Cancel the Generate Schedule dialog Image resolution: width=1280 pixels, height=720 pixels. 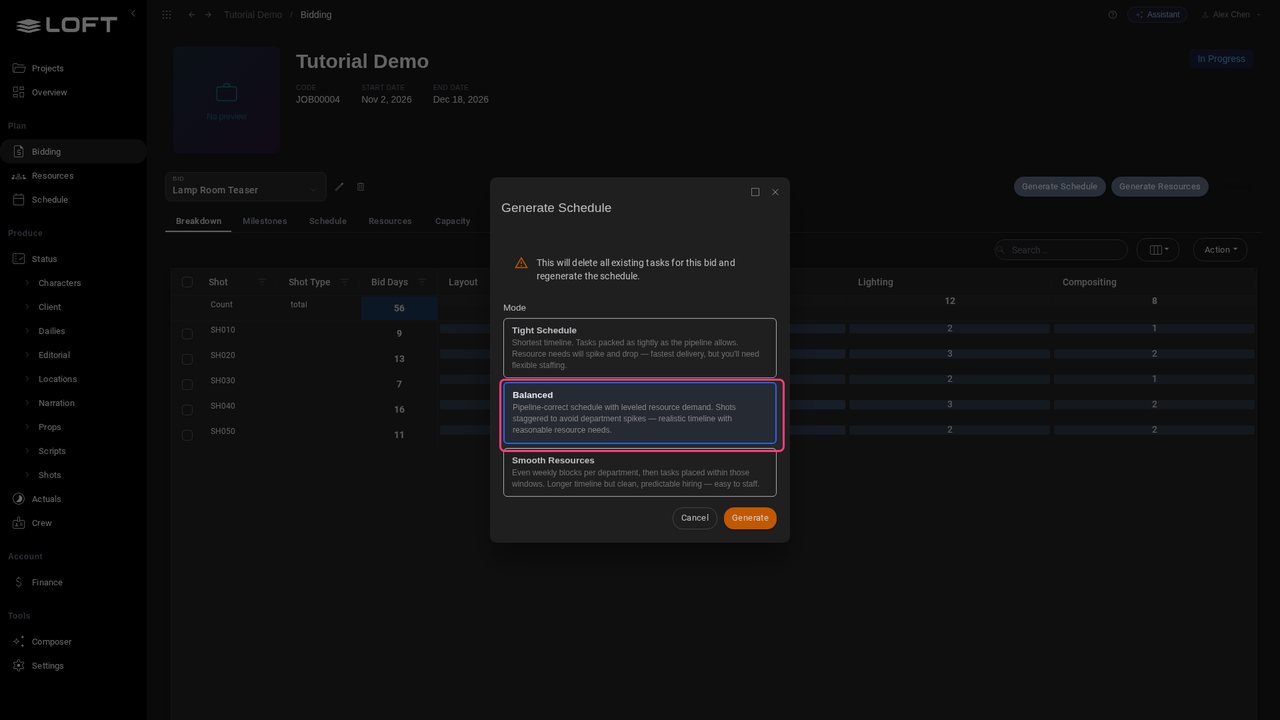695,518
